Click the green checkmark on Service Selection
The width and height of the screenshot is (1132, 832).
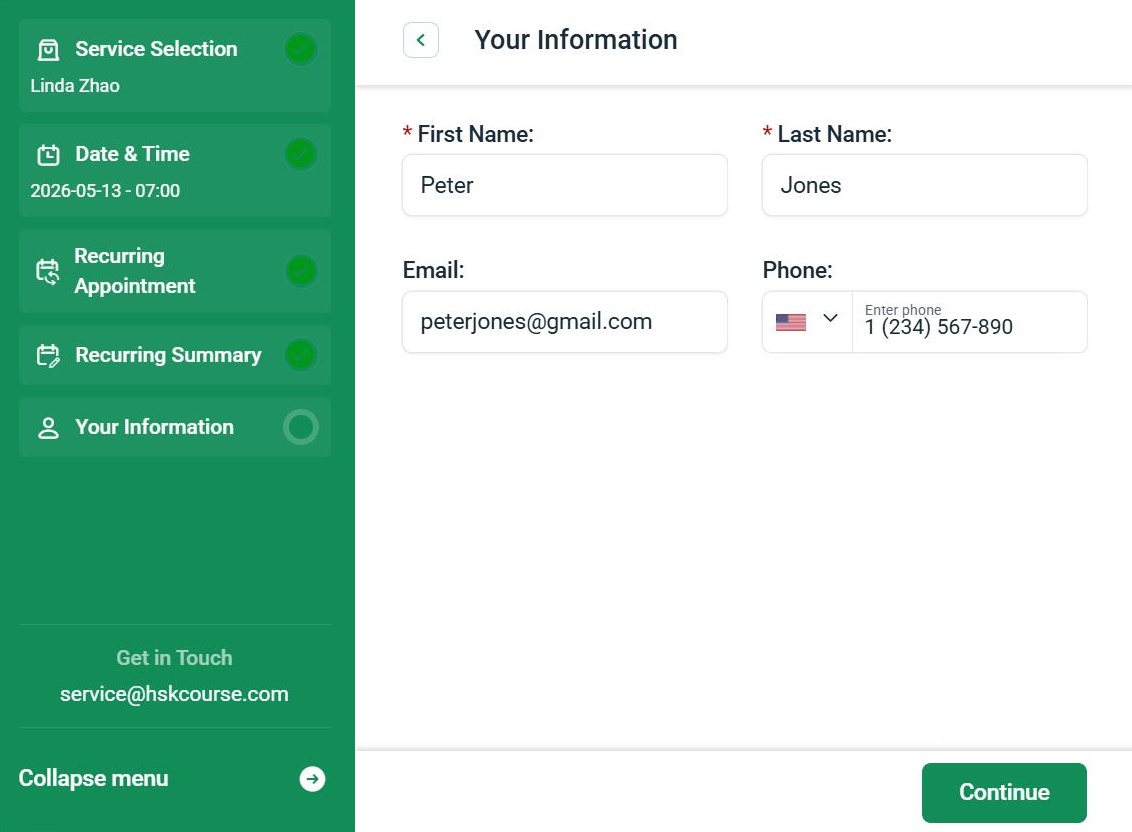click(300, 49)
